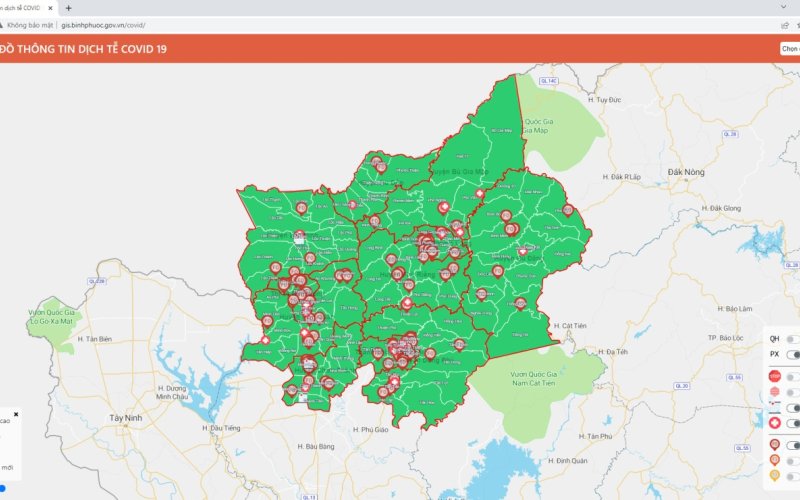Click the red STOP sign layer icon
The height and width of the screenshot is (500, 800).
tap(775, 377)
